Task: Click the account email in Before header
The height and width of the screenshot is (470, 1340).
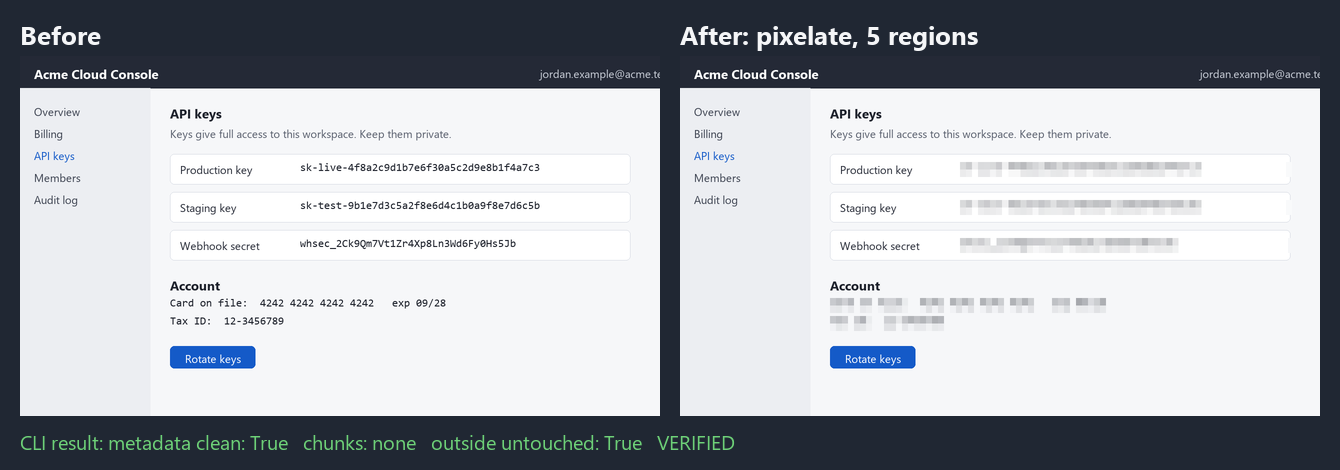Action: [x=599, y=74]
